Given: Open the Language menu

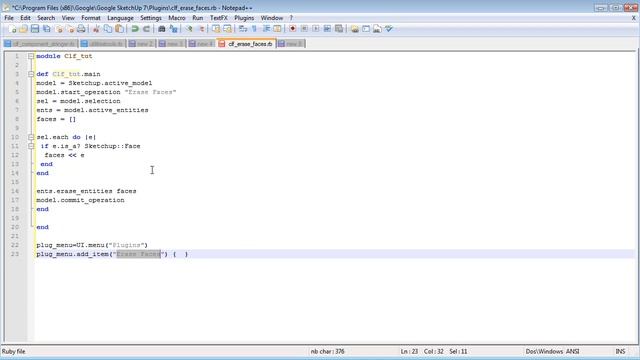Looking at the screenshot, I should [120, 18].
